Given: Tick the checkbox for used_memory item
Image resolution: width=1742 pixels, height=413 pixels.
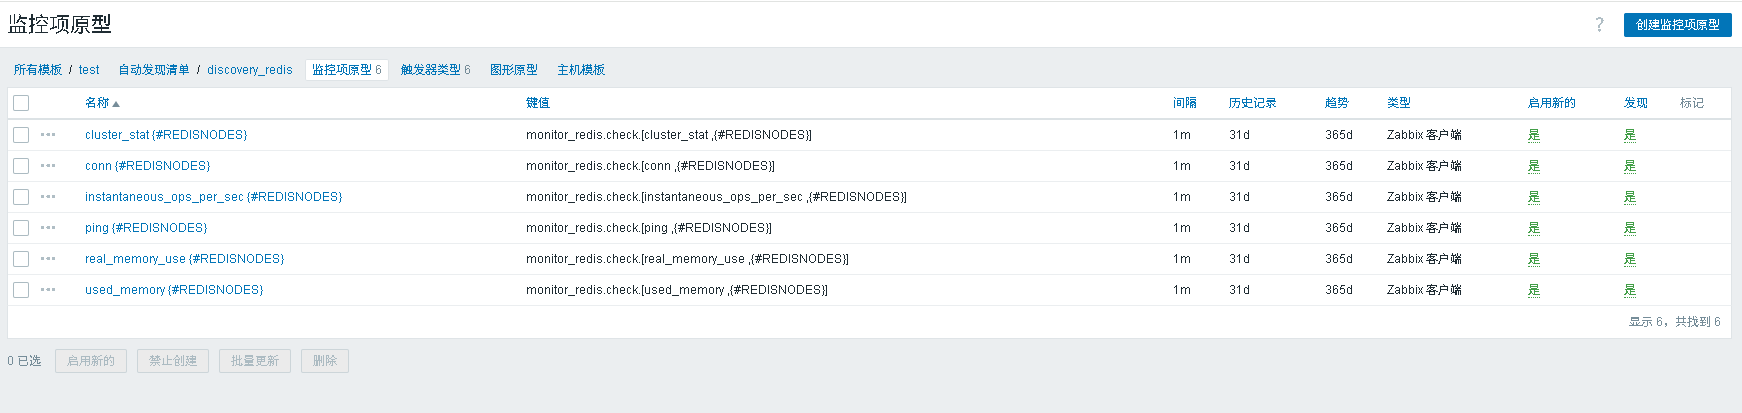Looking at the screenshot, I should click(x=21, y=290).
